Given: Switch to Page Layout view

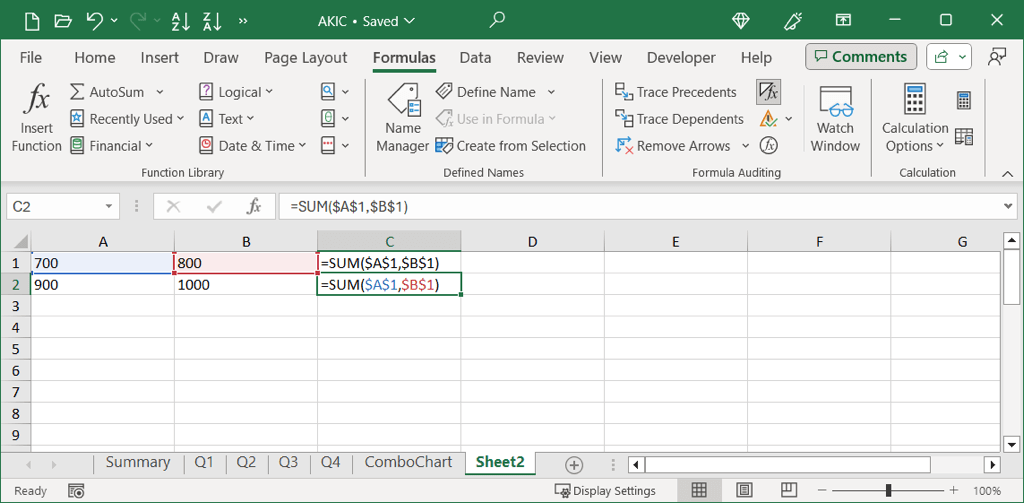Looking at the screenshot, I should [x=744, y=490].
